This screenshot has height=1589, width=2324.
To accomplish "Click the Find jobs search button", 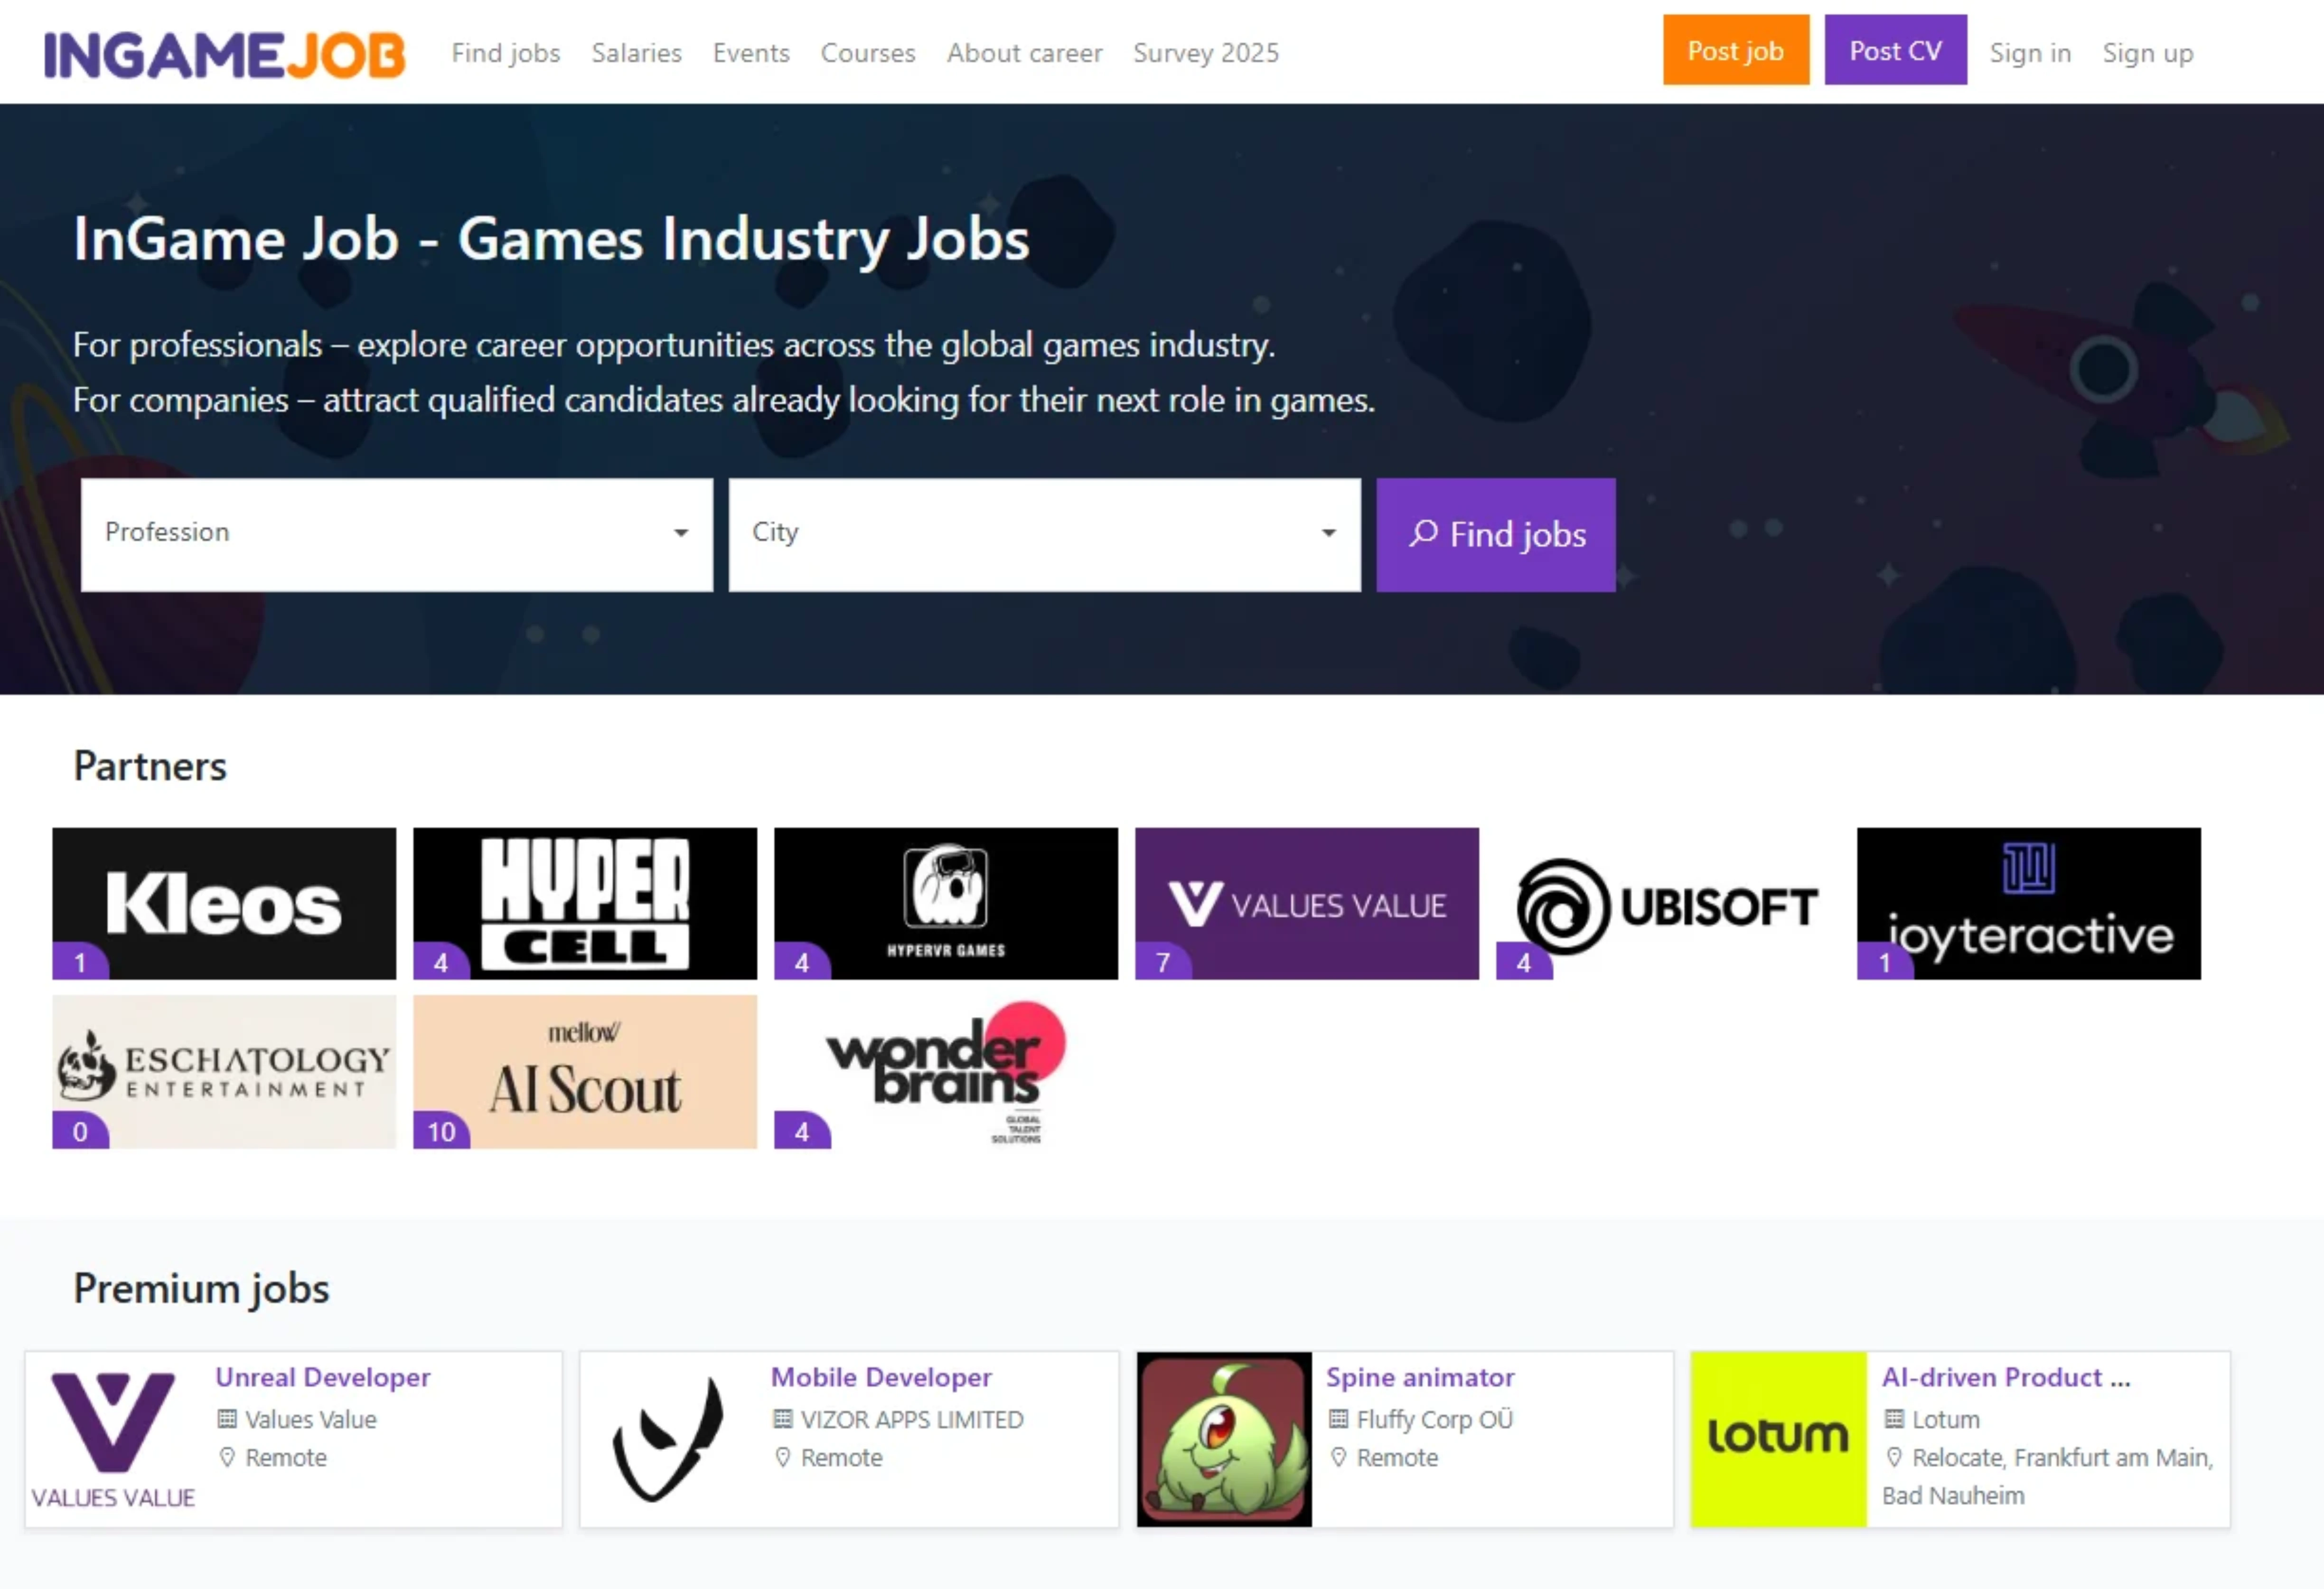I will 1496,535.
